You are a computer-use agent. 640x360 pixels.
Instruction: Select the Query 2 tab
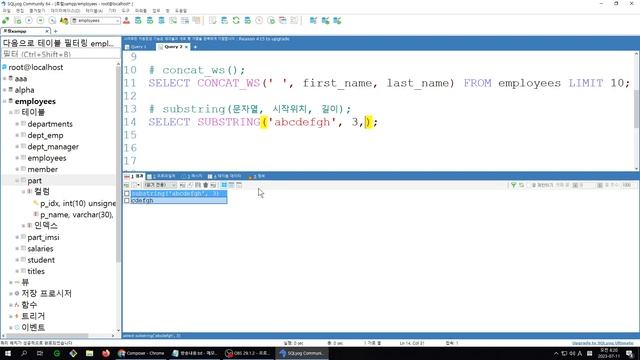pyautogui.click(x=172, y=47)
